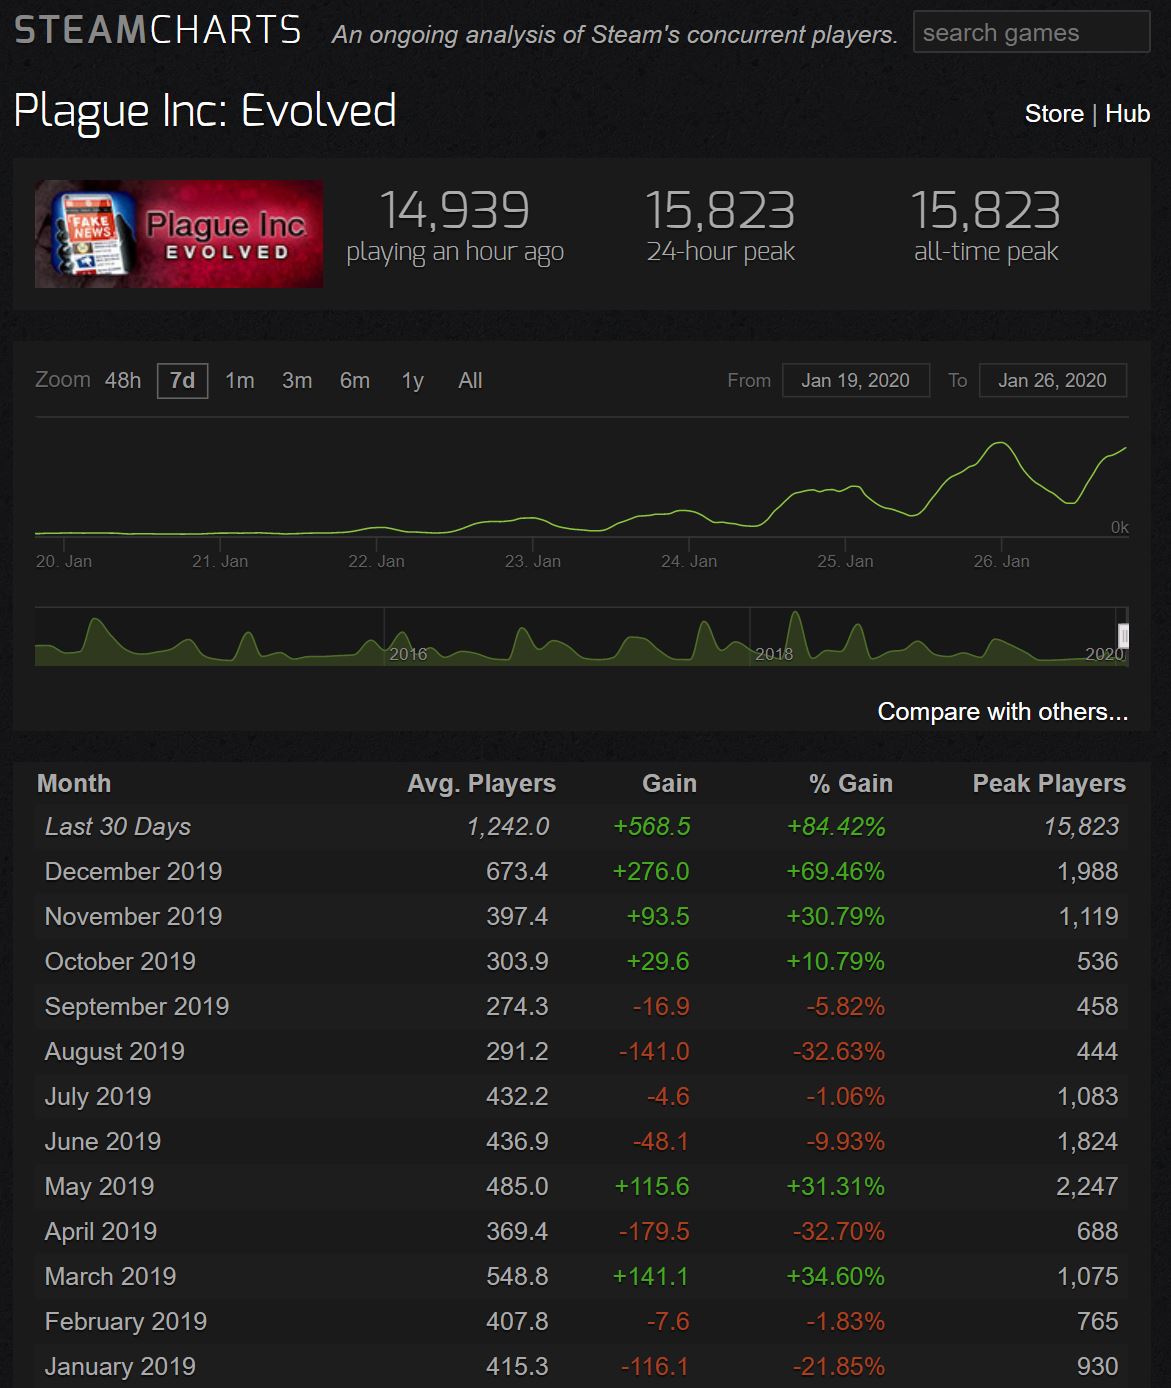Image resolution: width=1171 pixels, height=1388 pixels.
Task: Click the 14,939 playing an hour ago stat
Action: [455, 227]
